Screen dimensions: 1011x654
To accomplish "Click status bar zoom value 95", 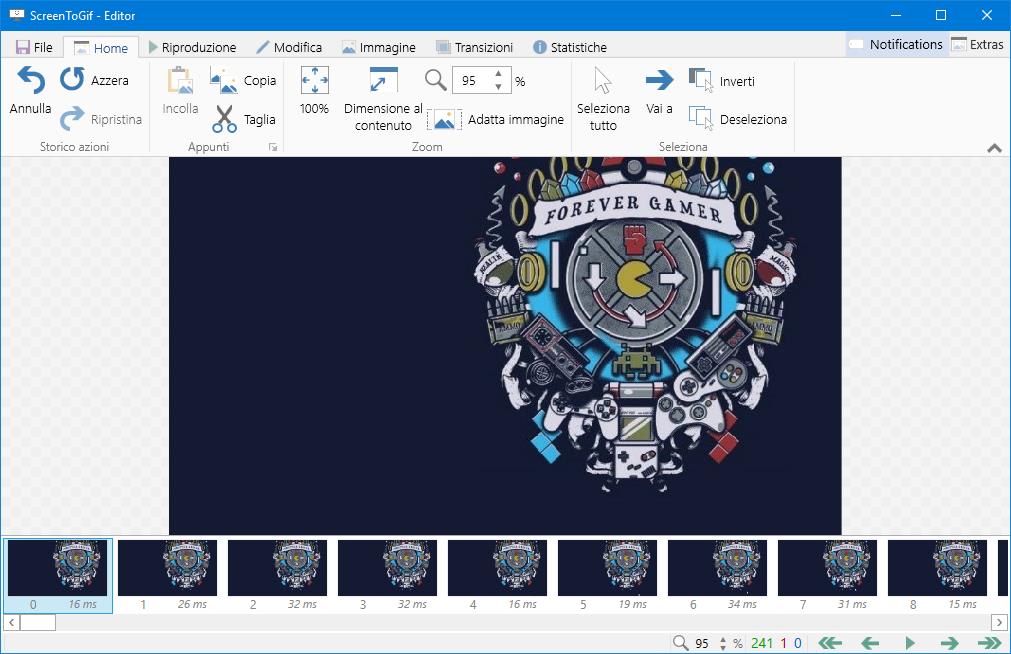I will click(702, 643).
